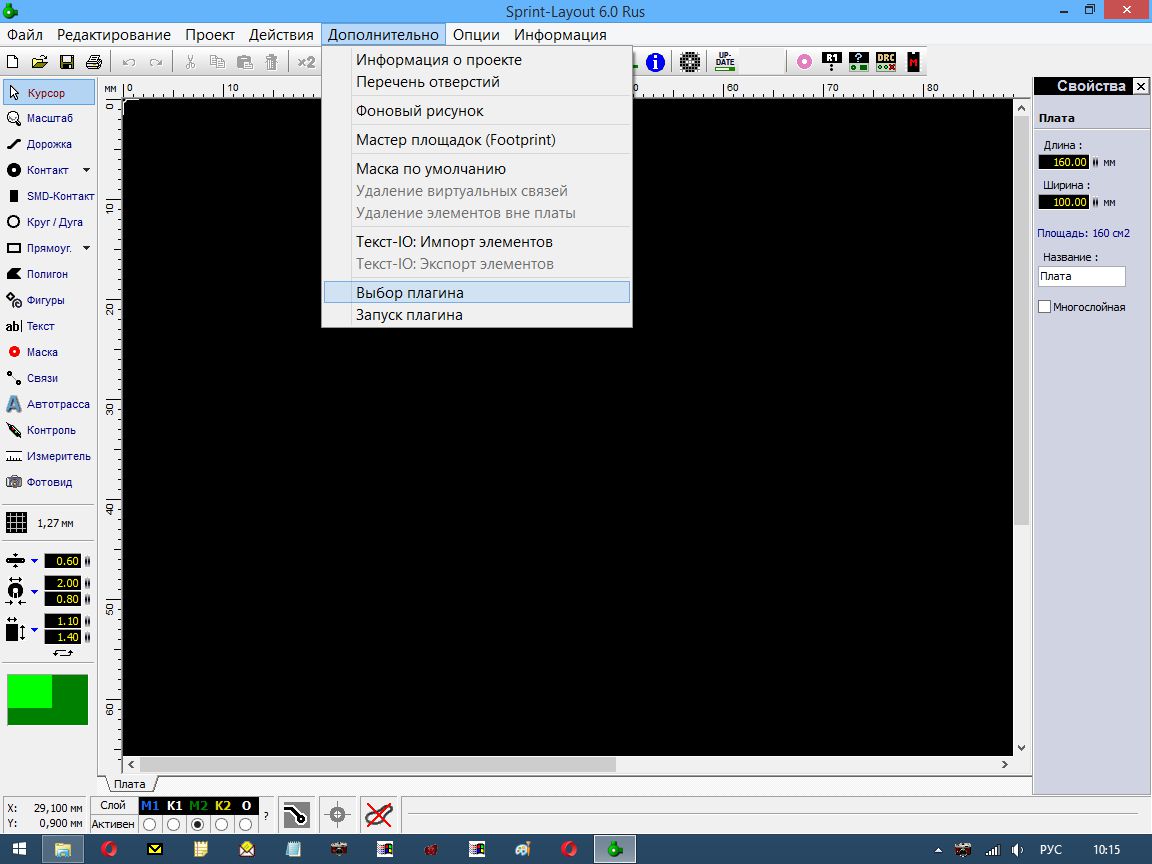Open Фотовид photo view
The height and width of the screenshot is (864, 1152).
pyautogui.click(x=48, y=482)
